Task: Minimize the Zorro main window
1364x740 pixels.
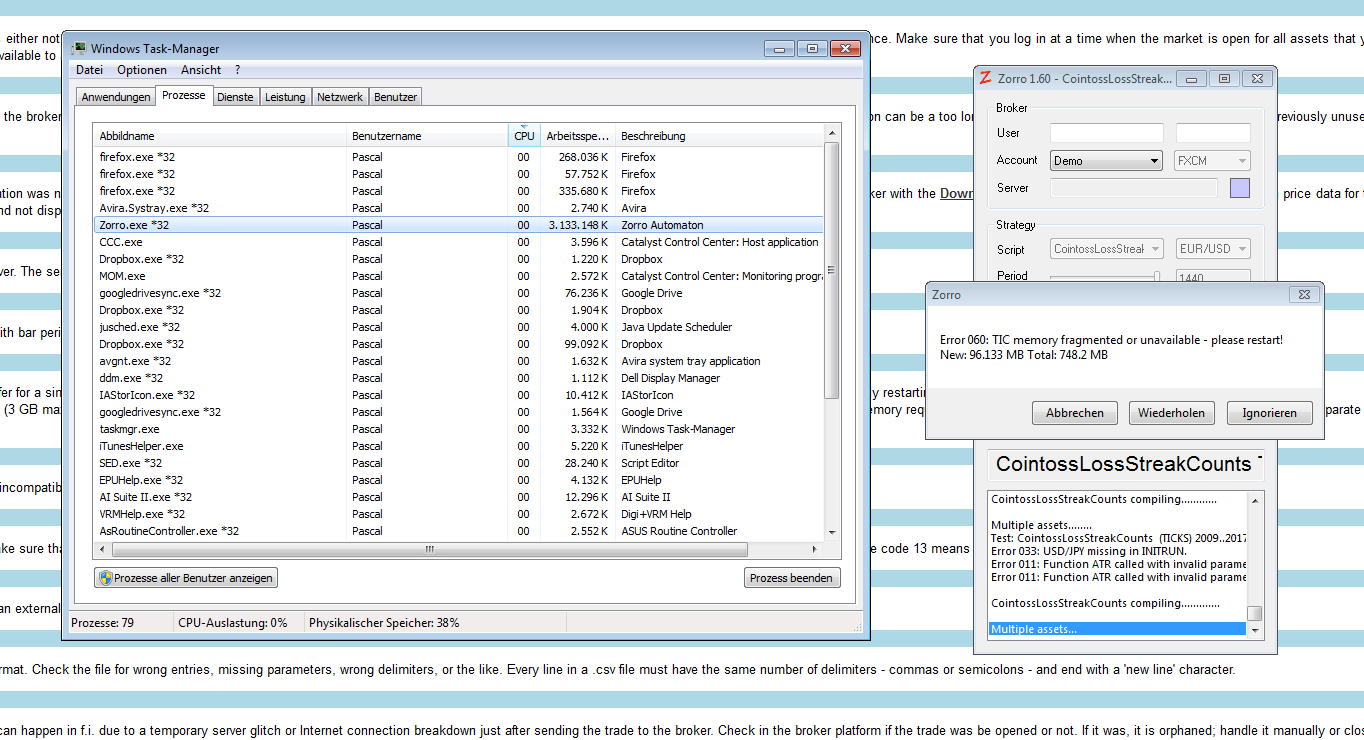Action: tap(1190, 78)
